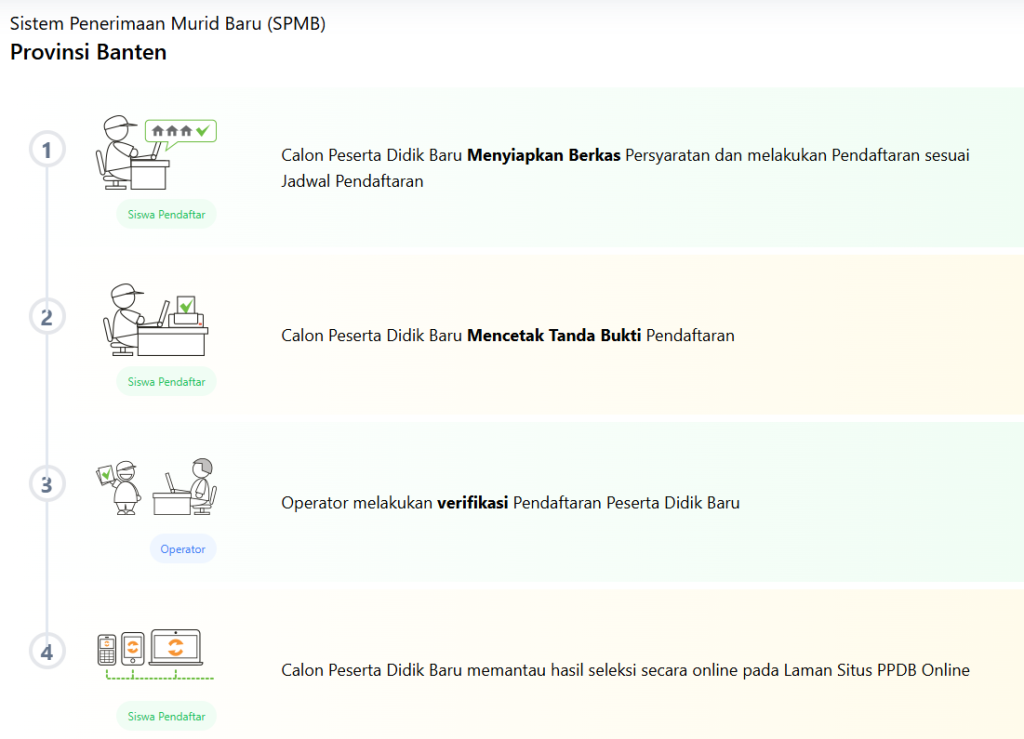
Task: Tap the mobile phone icon in step 4
Action: point(107,649)
